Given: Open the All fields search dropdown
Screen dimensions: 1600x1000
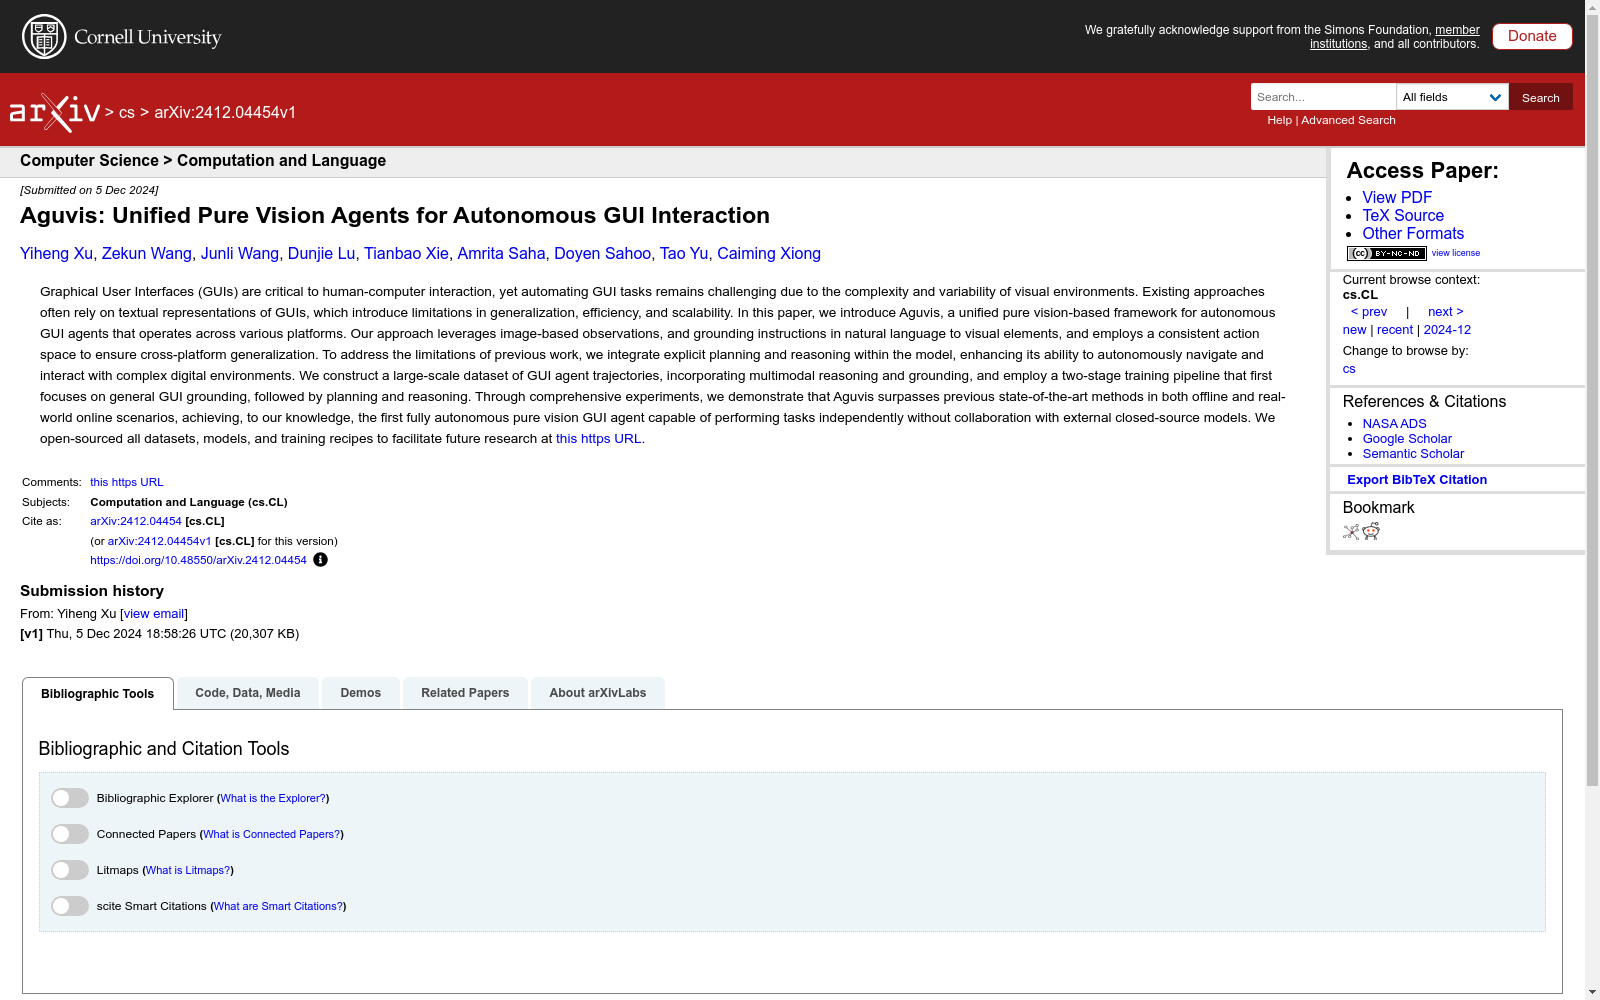Looking at the screenshot, I should pyautogui.click(x=1452, y=97).
